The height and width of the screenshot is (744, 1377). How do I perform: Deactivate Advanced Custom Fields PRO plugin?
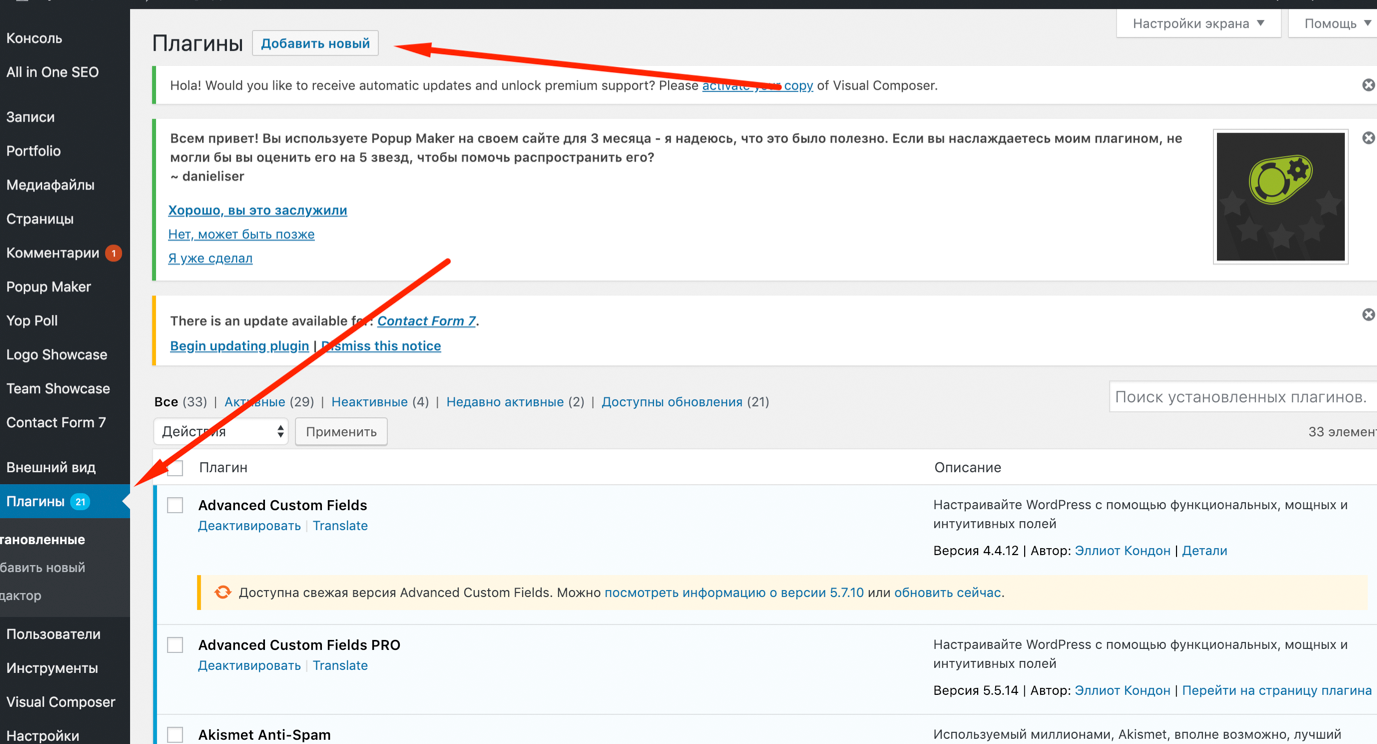tap(249, 666)
